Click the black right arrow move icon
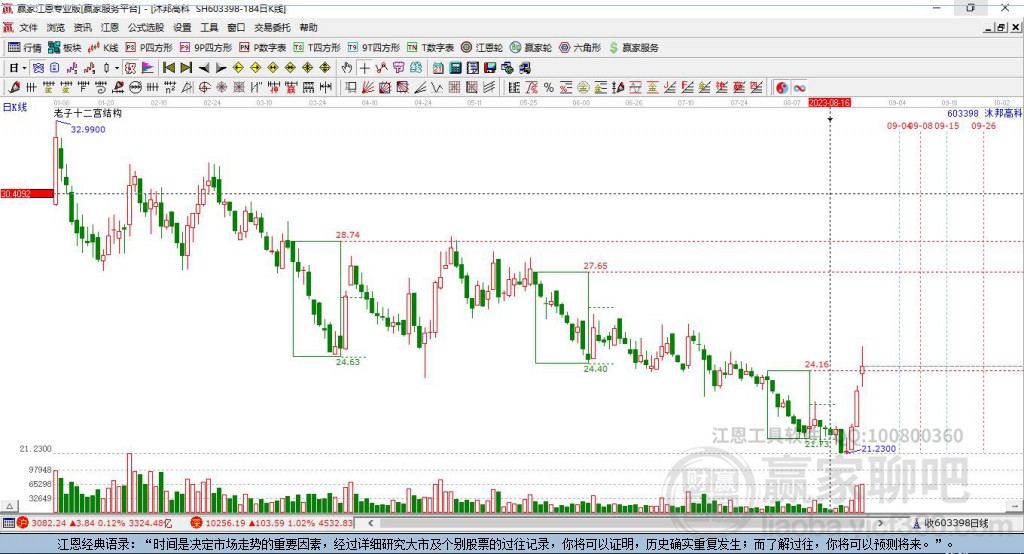 point(221,68)
